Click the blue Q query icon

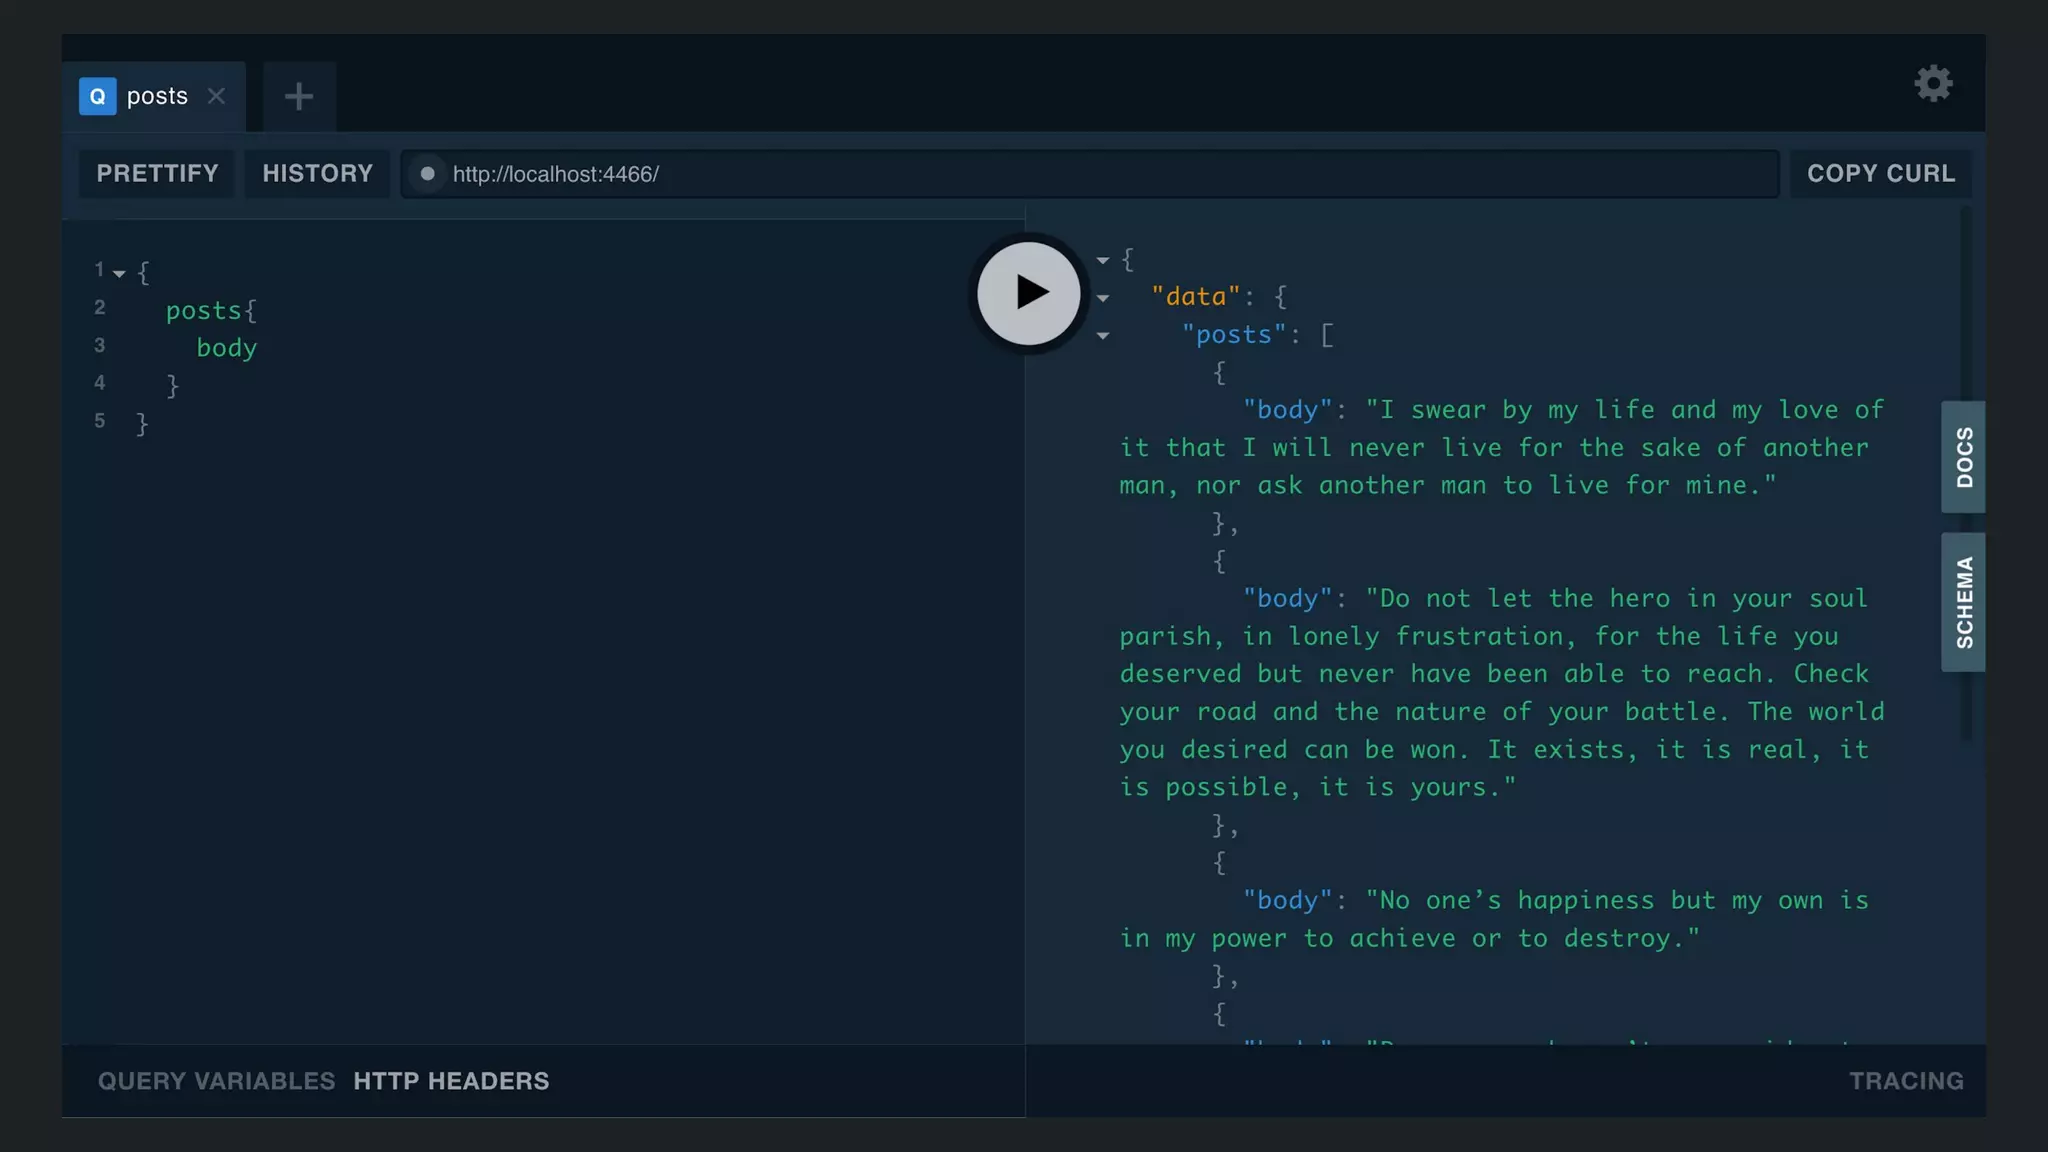98,96
